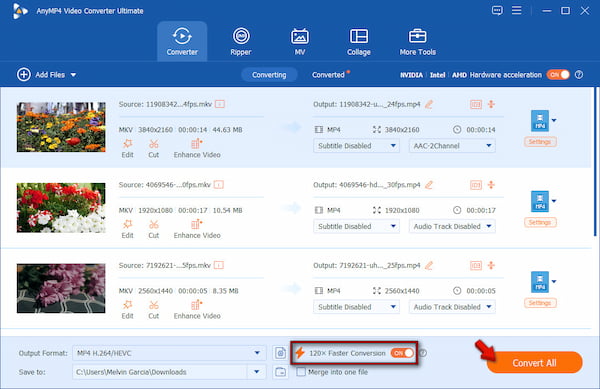Open the feedback chat icon in title bar

(x=497, y=10)
